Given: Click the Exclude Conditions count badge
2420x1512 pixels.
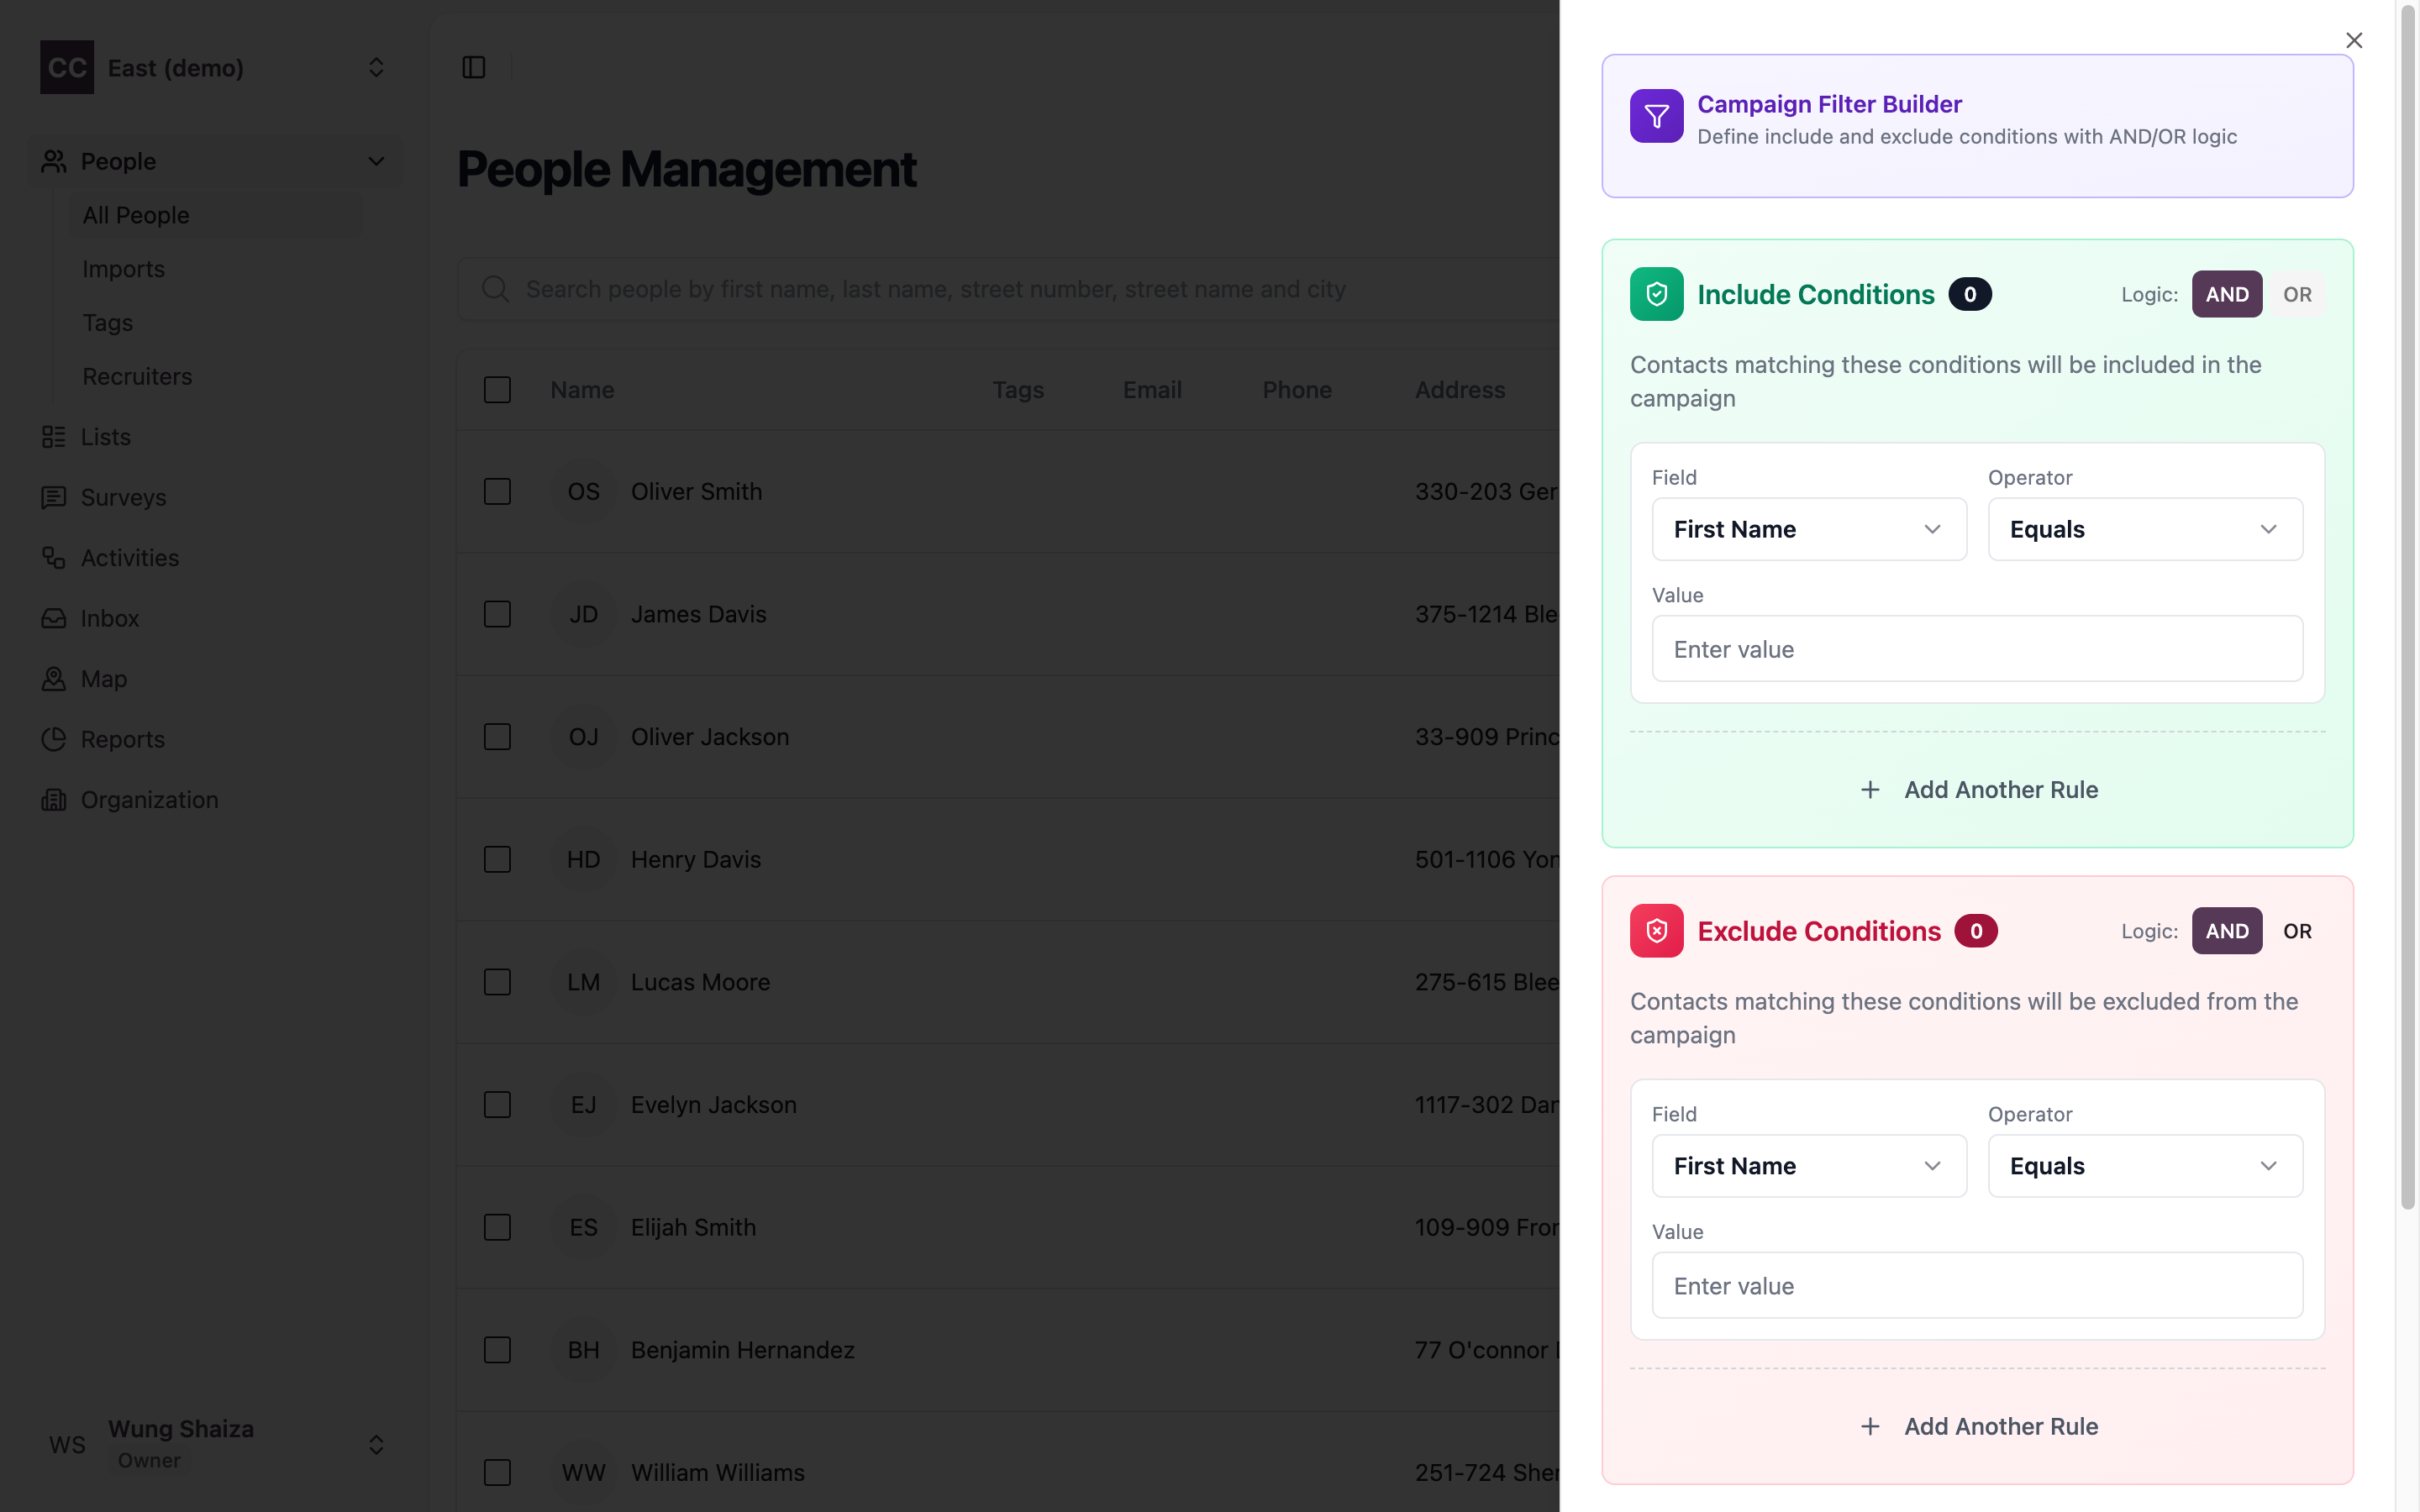Looking at the screenshot, I should (x=1976, y=931).
